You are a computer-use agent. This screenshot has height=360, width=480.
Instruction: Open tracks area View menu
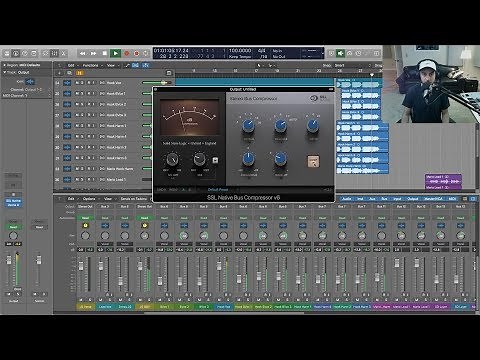111,66
